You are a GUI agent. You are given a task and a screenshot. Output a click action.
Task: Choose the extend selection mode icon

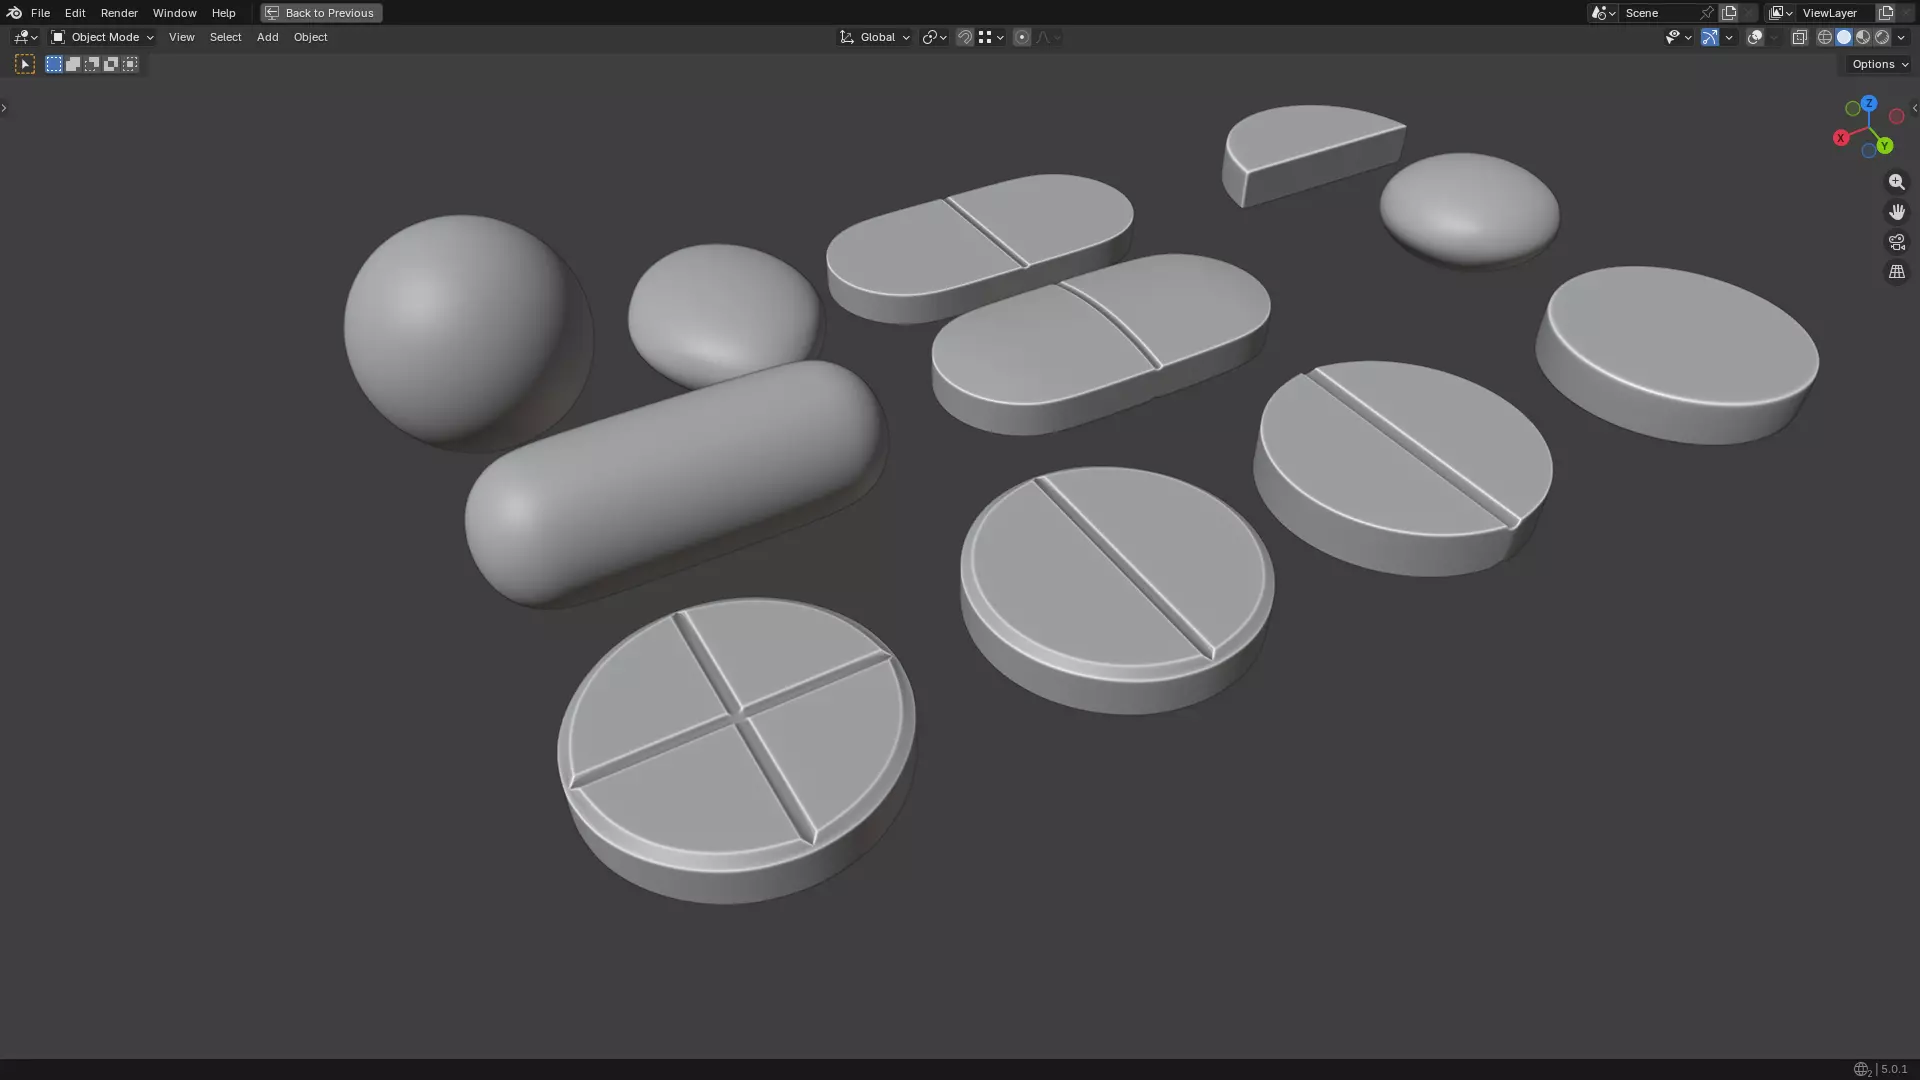[x=73, y=64]
